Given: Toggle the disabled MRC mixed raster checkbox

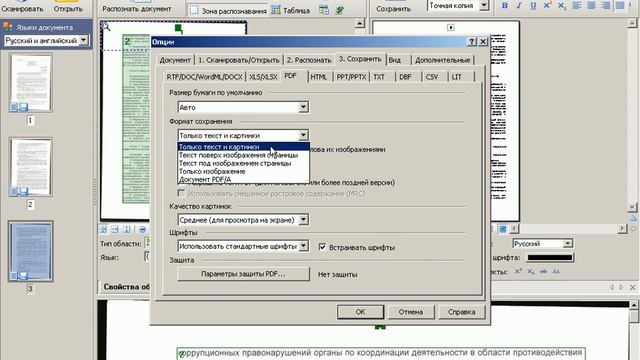Looking at the screenshot, I should coord(181,193).
